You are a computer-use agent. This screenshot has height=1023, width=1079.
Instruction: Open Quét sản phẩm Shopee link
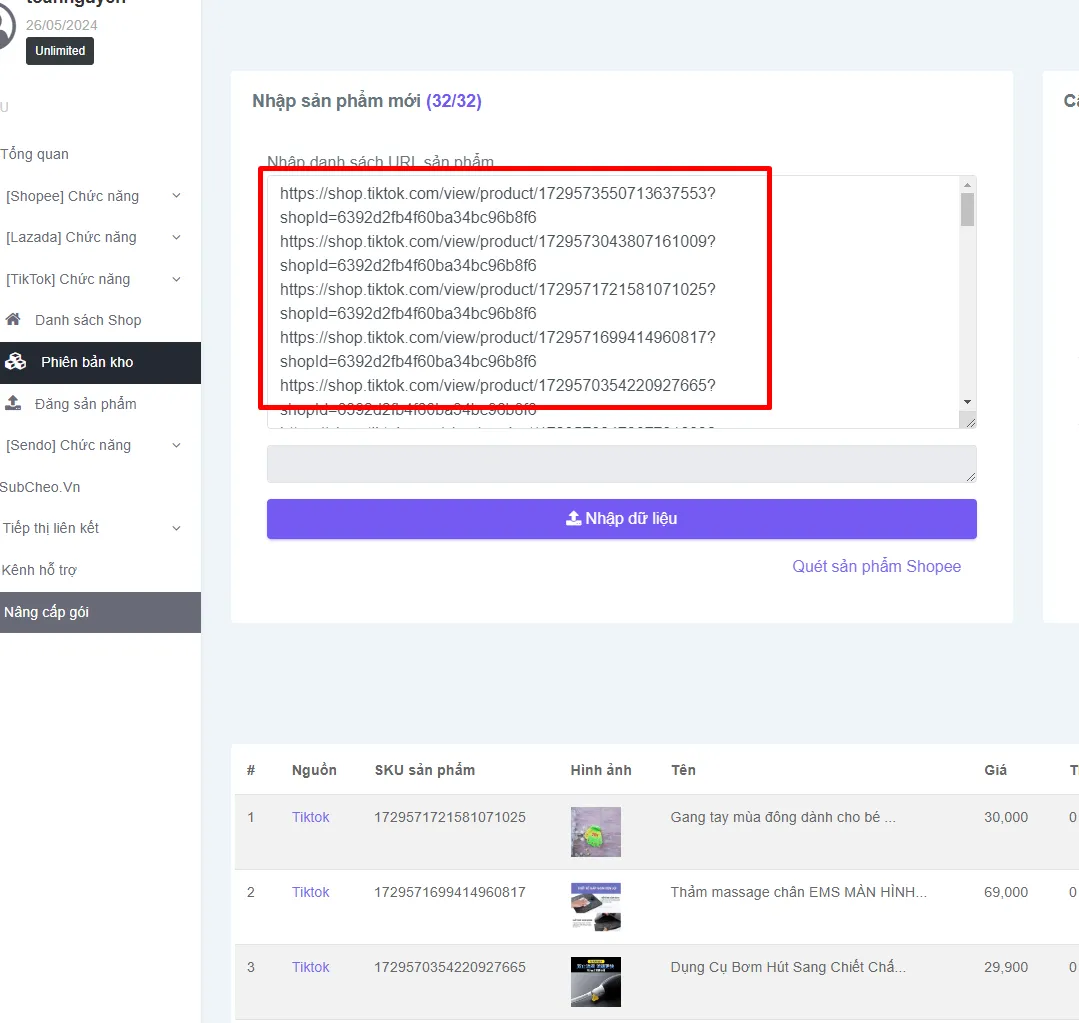point(876,566)
